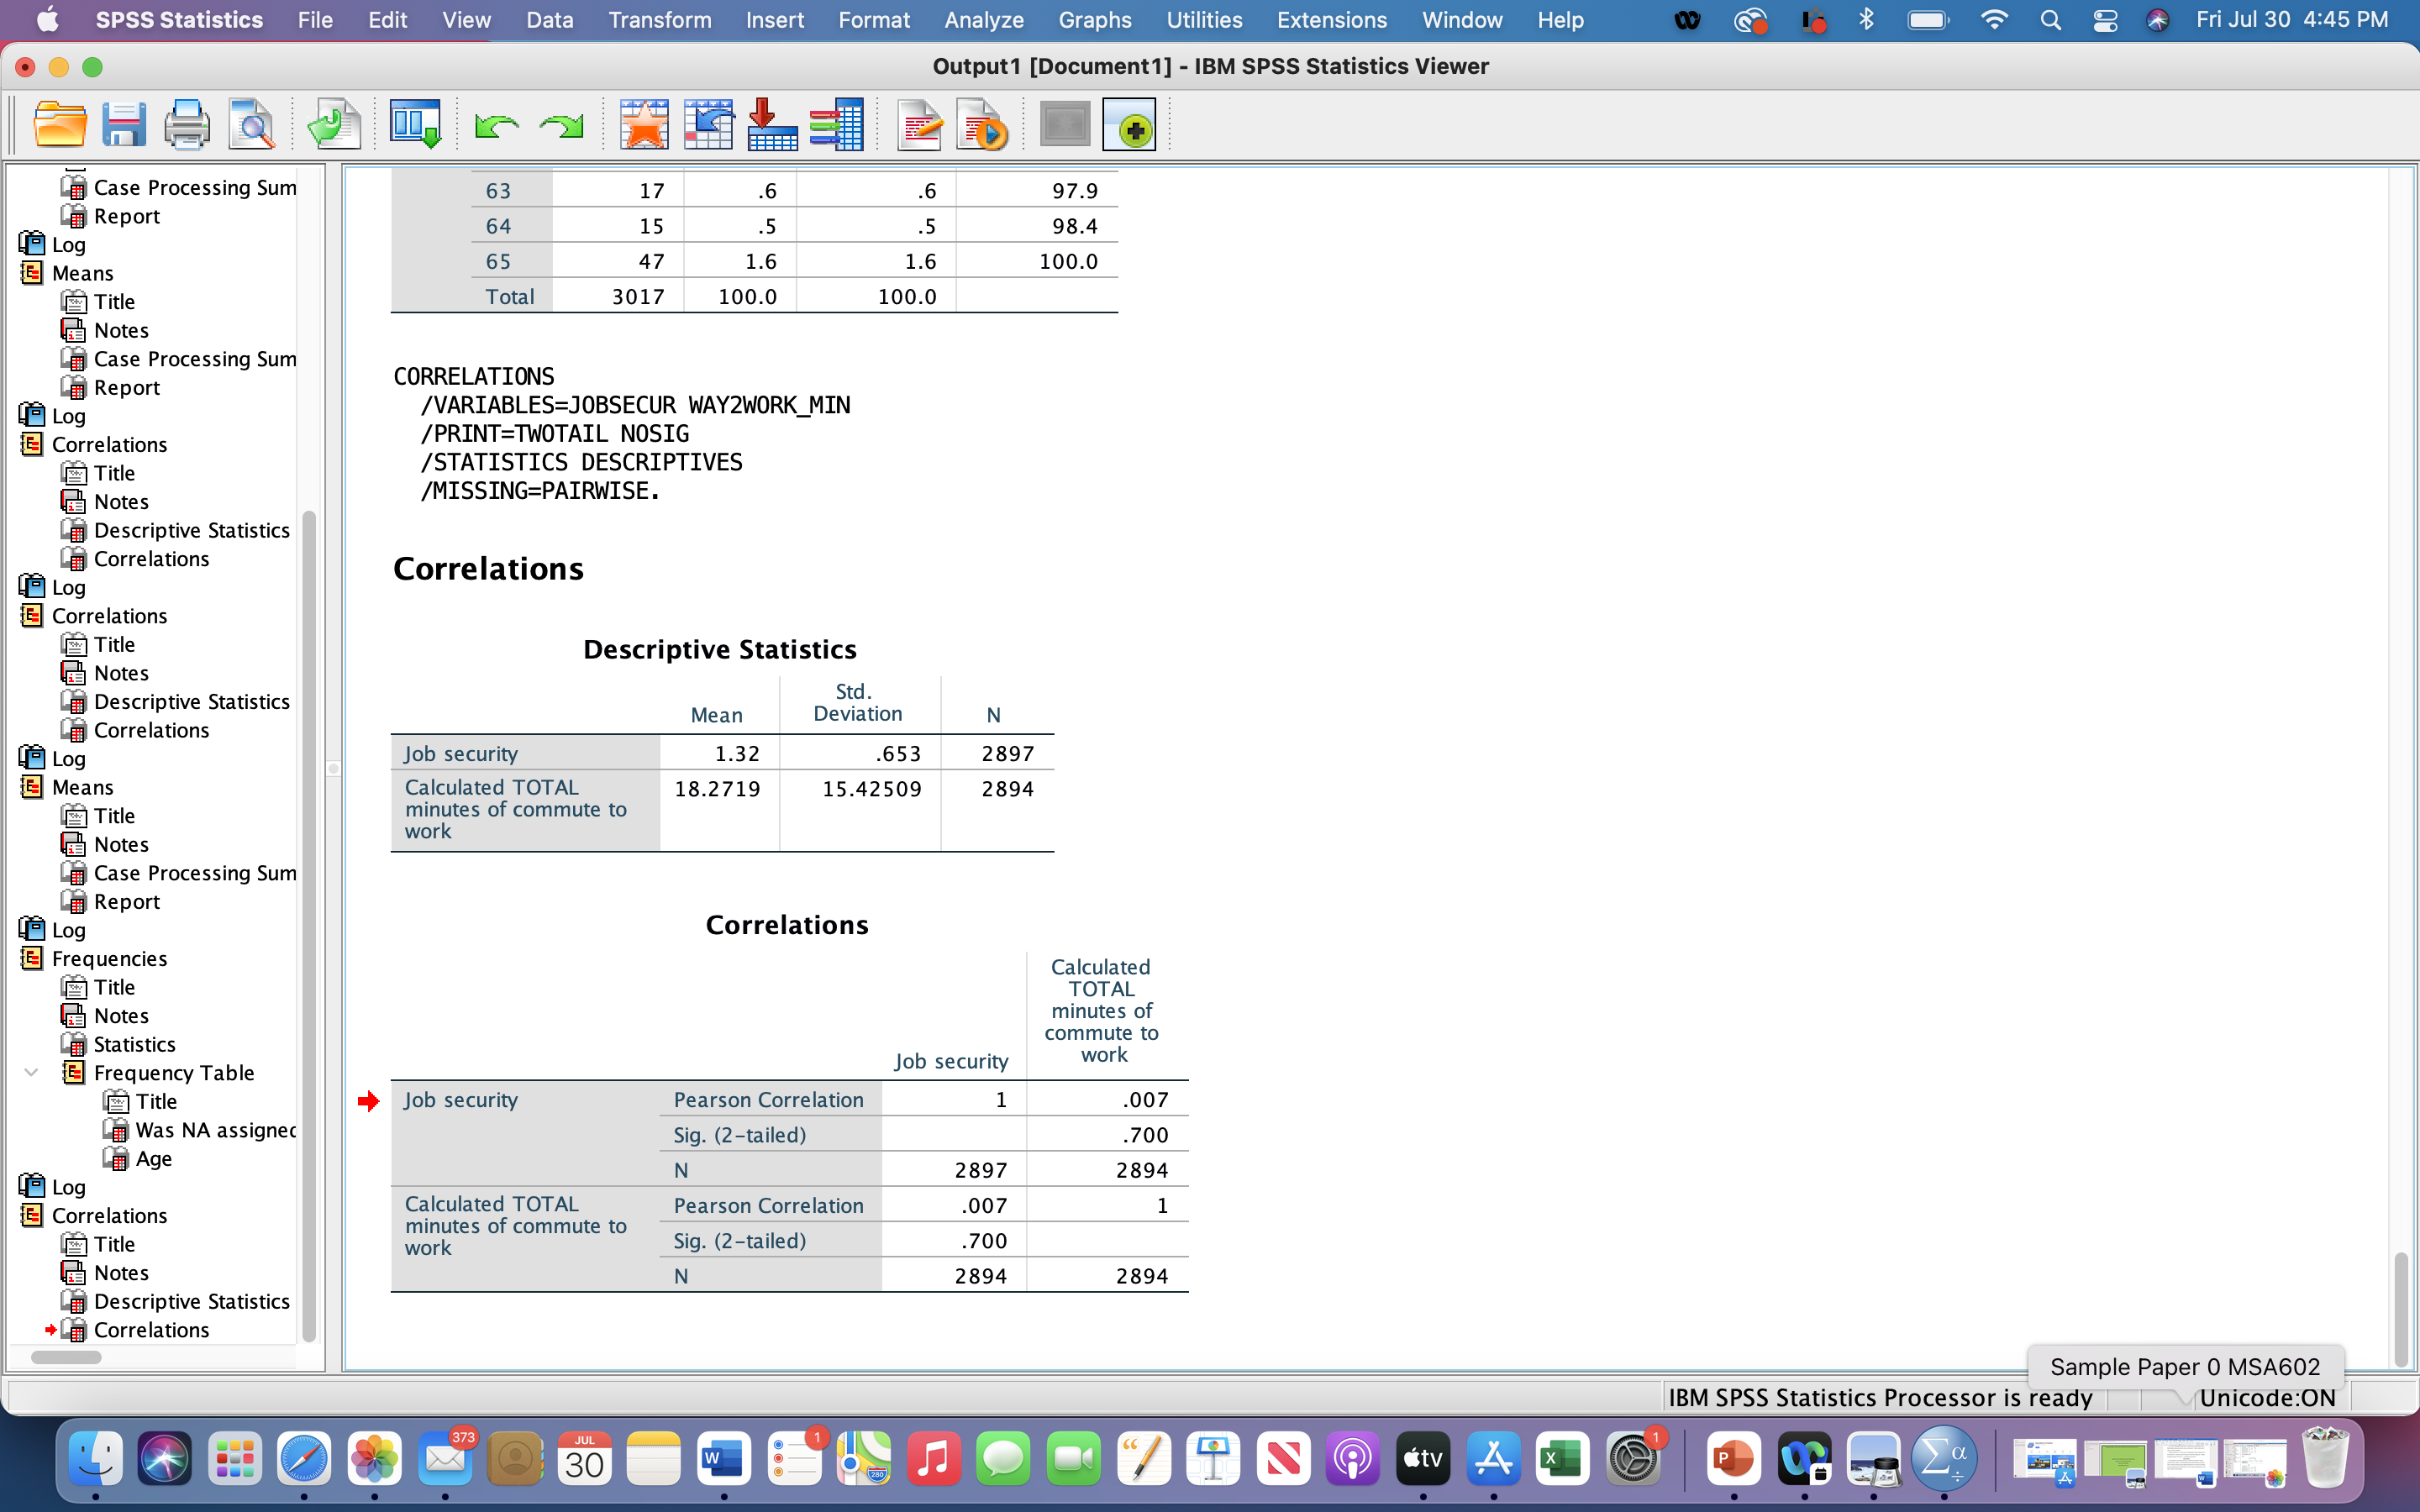Collapse the Frequency Table outline node
Image resolution: width=2420 pixels, height=1512 pixels.
click(x=31, y=1072)
